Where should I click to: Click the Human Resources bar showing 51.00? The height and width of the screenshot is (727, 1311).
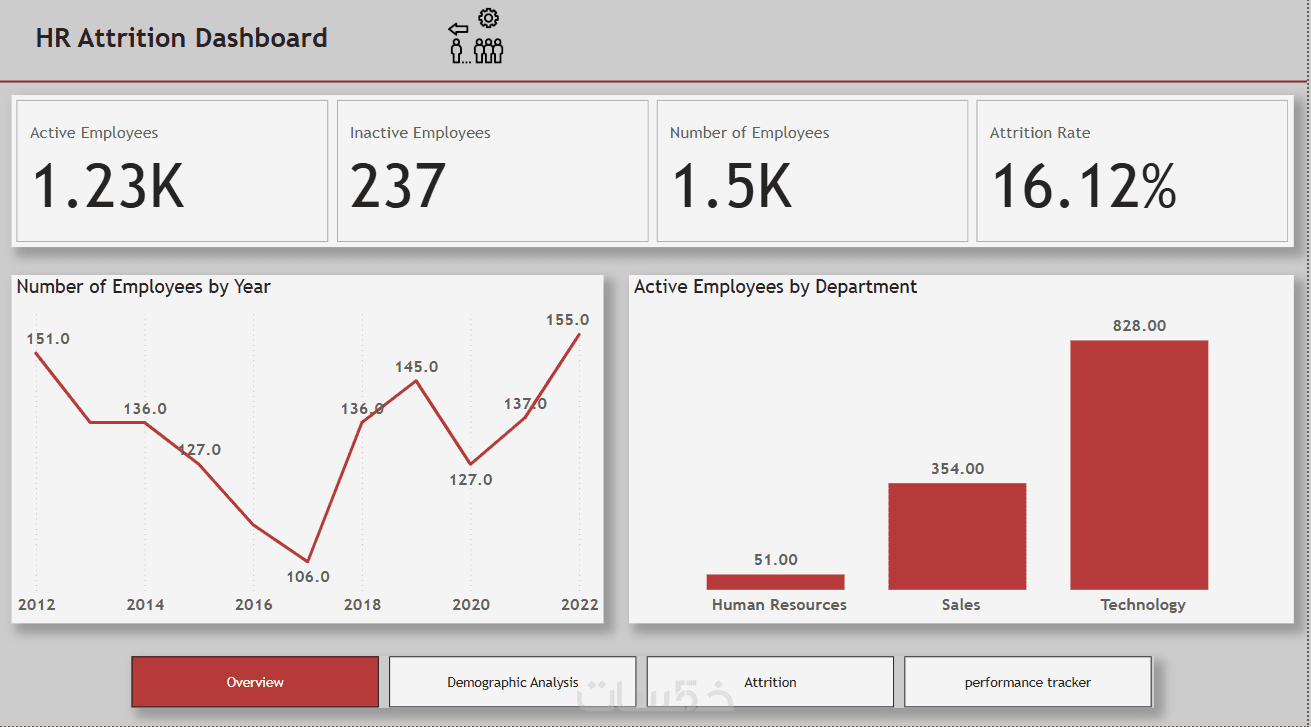(x=775, y=582)
